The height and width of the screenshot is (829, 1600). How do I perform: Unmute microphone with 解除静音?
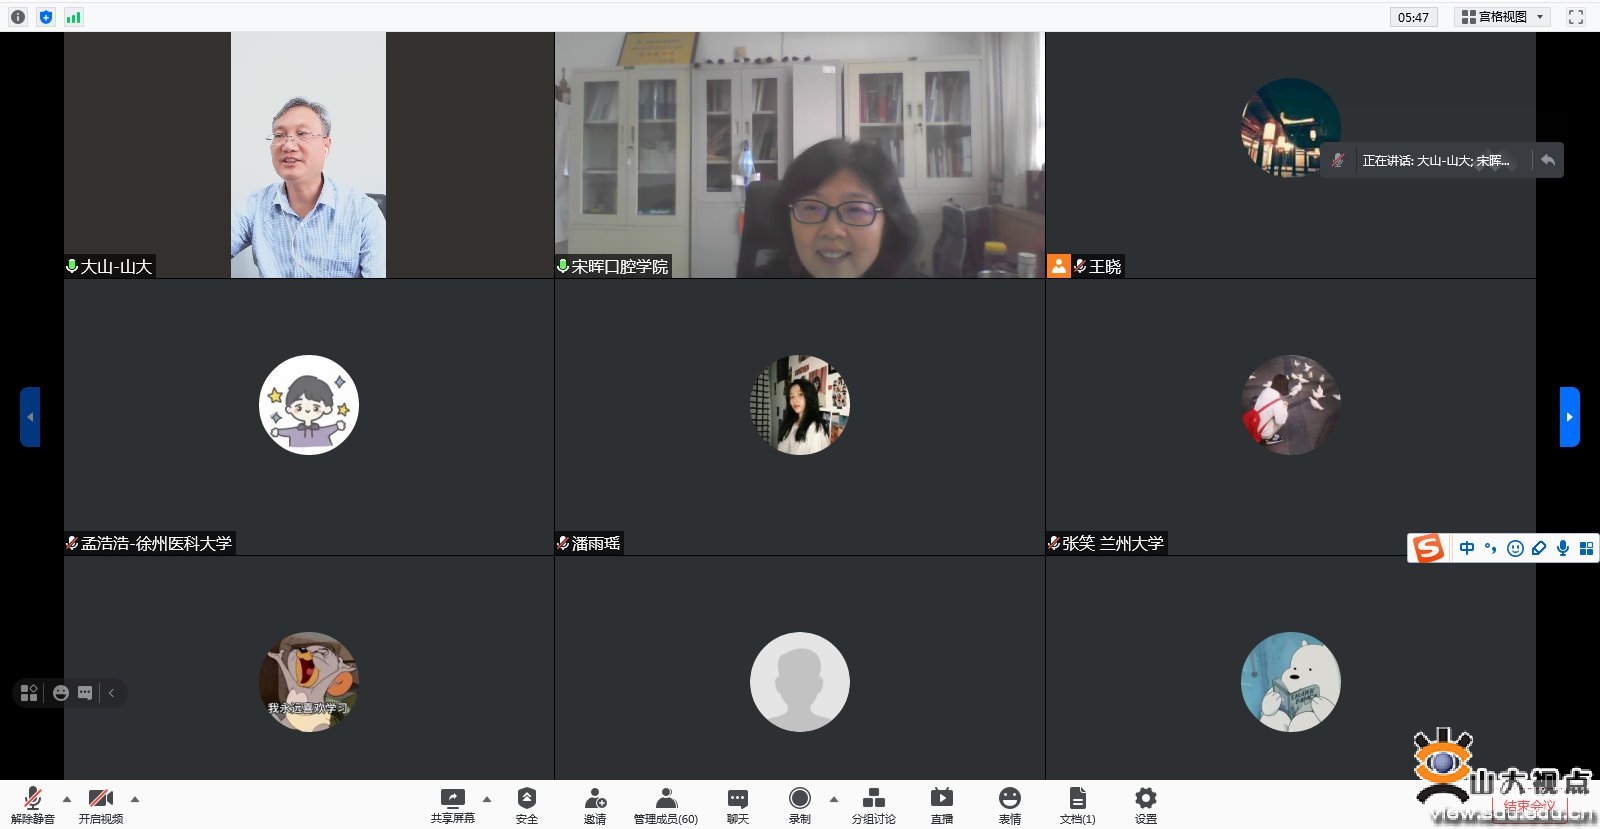tap(33, 802)
